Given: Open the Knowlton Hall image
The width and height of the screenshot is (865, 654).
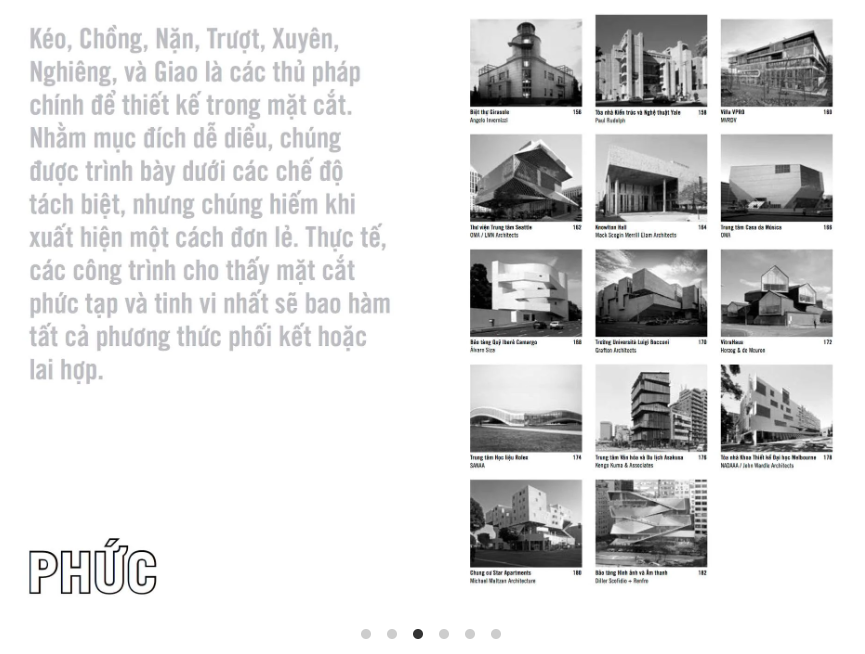Looking at the screenshot, I should (651, 178).
